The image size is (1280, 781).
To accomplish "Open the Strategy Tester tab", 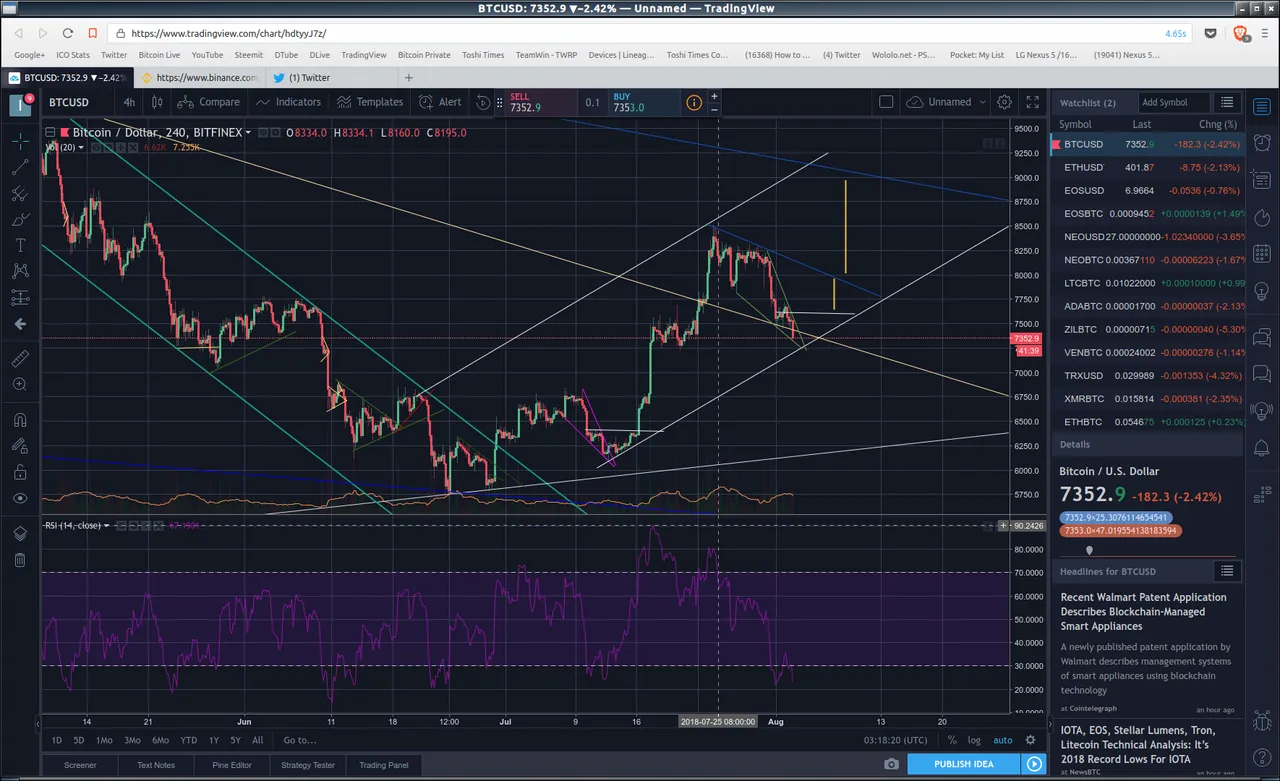I will [x=308, y=765].
